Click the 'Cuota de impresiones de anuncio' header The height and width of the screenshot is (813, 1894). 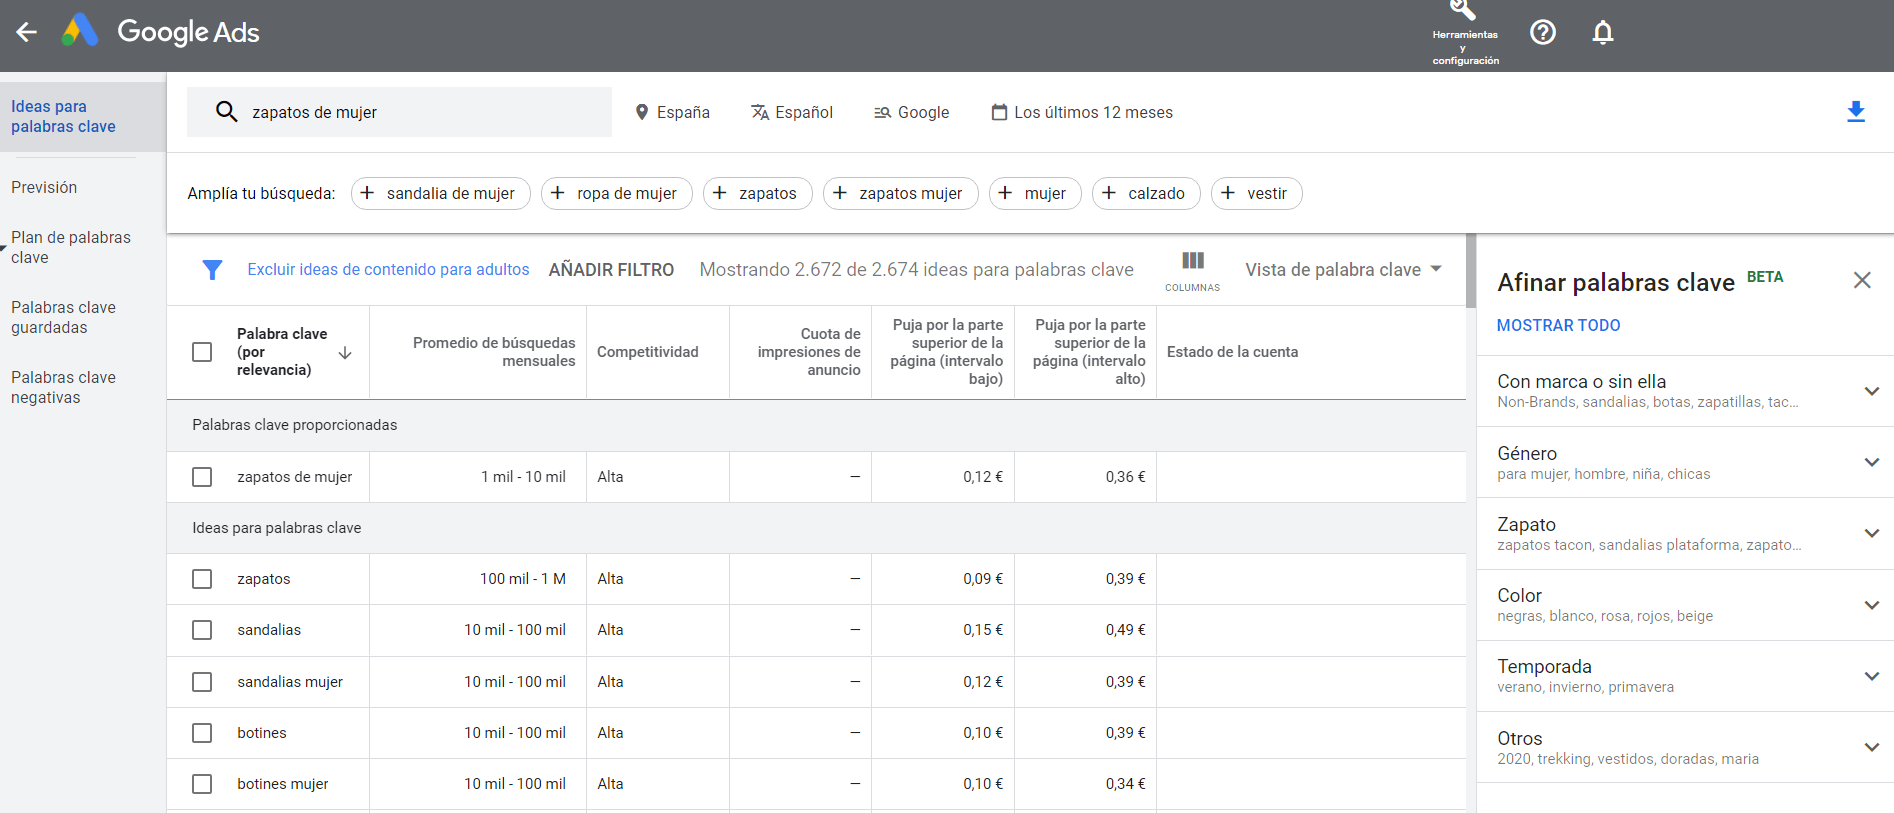808,352
